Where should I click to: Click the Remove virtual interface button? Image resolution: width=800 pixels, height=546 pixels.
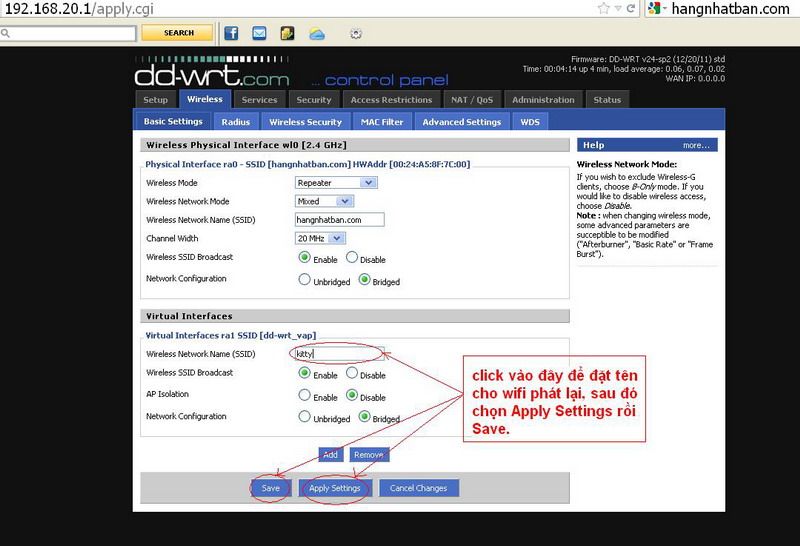[369, 455]
